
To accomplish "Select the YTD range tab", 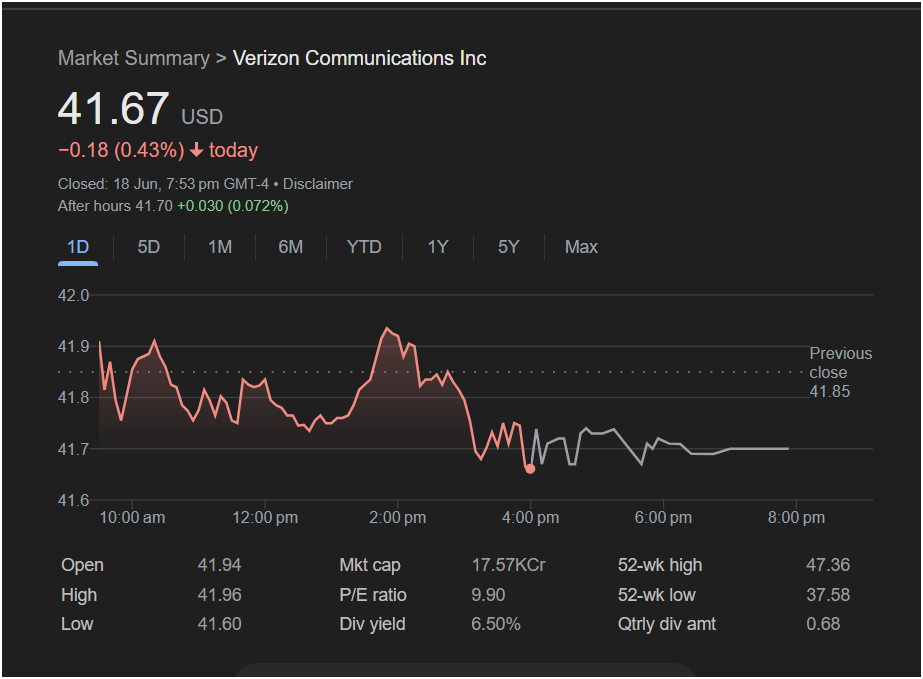I will point(364,247).
